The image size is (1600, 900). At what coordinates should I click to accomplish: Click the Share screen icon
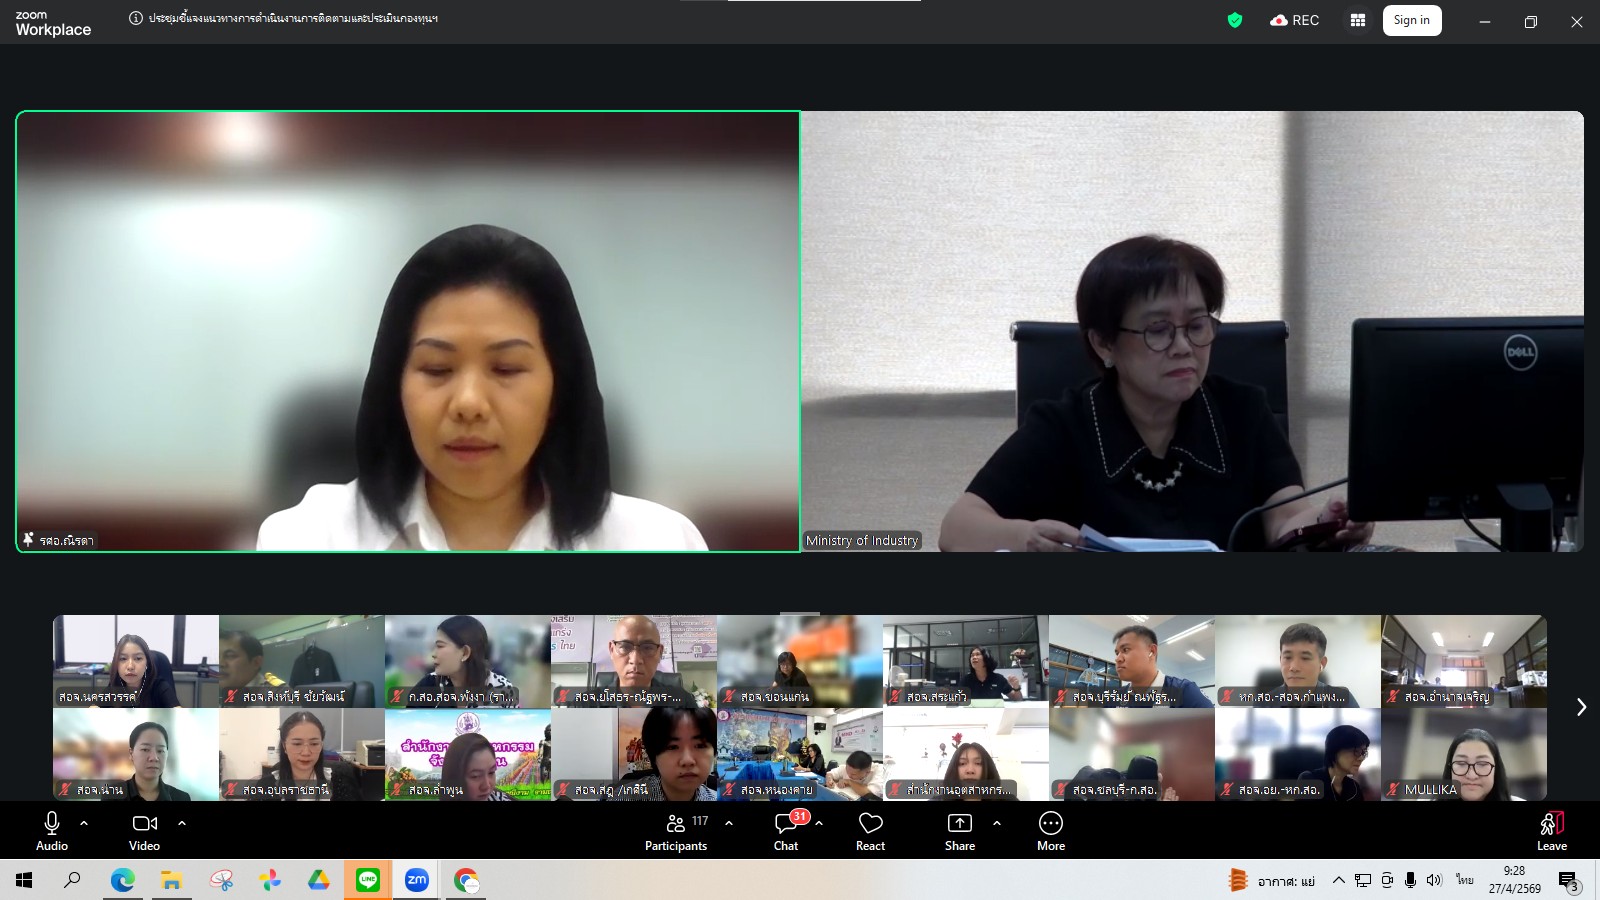click(959, 831)
